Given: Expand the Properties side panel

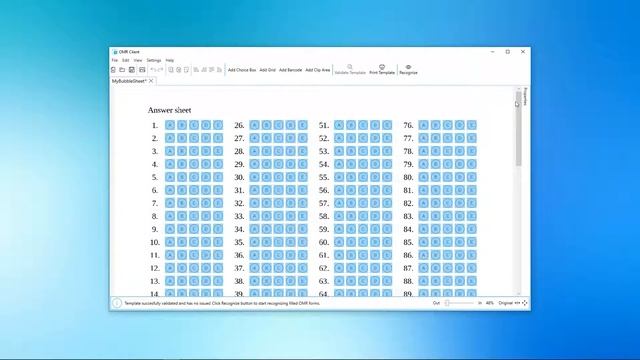Looking at the screenshot, I should coord(526,97).
